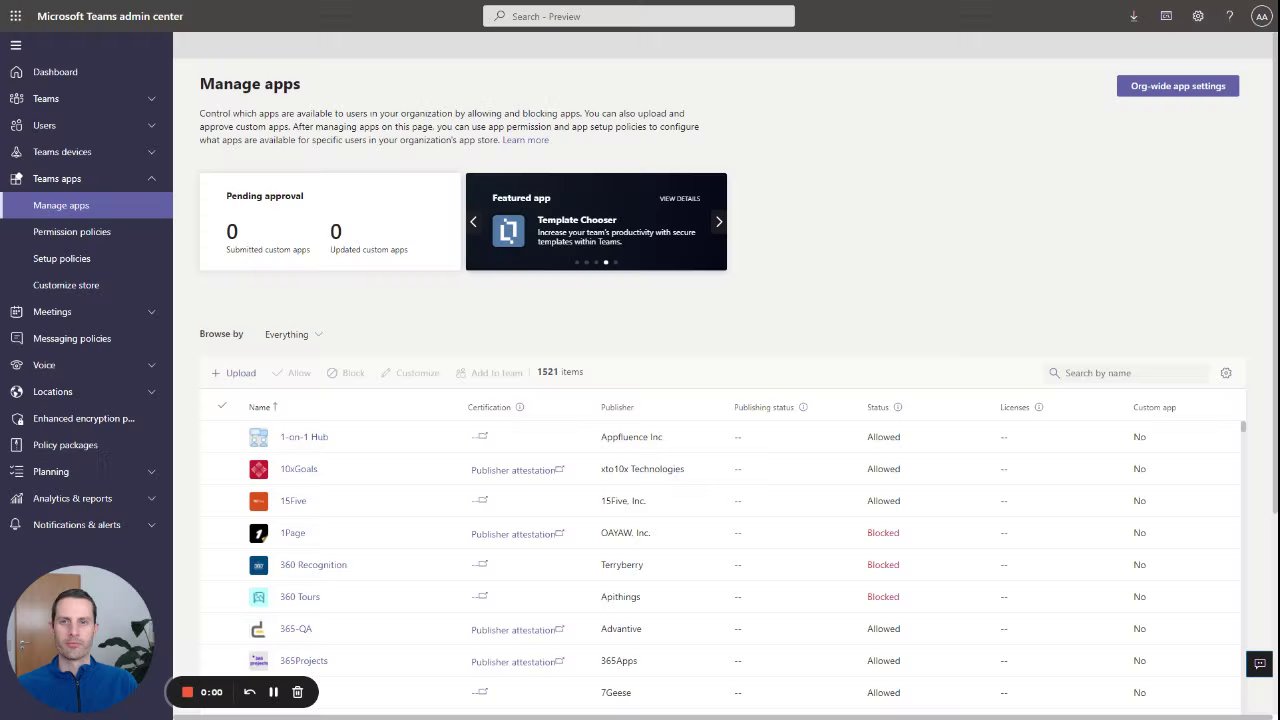Open the 1-on-1 Hub app
The height and width of the screenshot is (720, 1280).
[304, 437]
